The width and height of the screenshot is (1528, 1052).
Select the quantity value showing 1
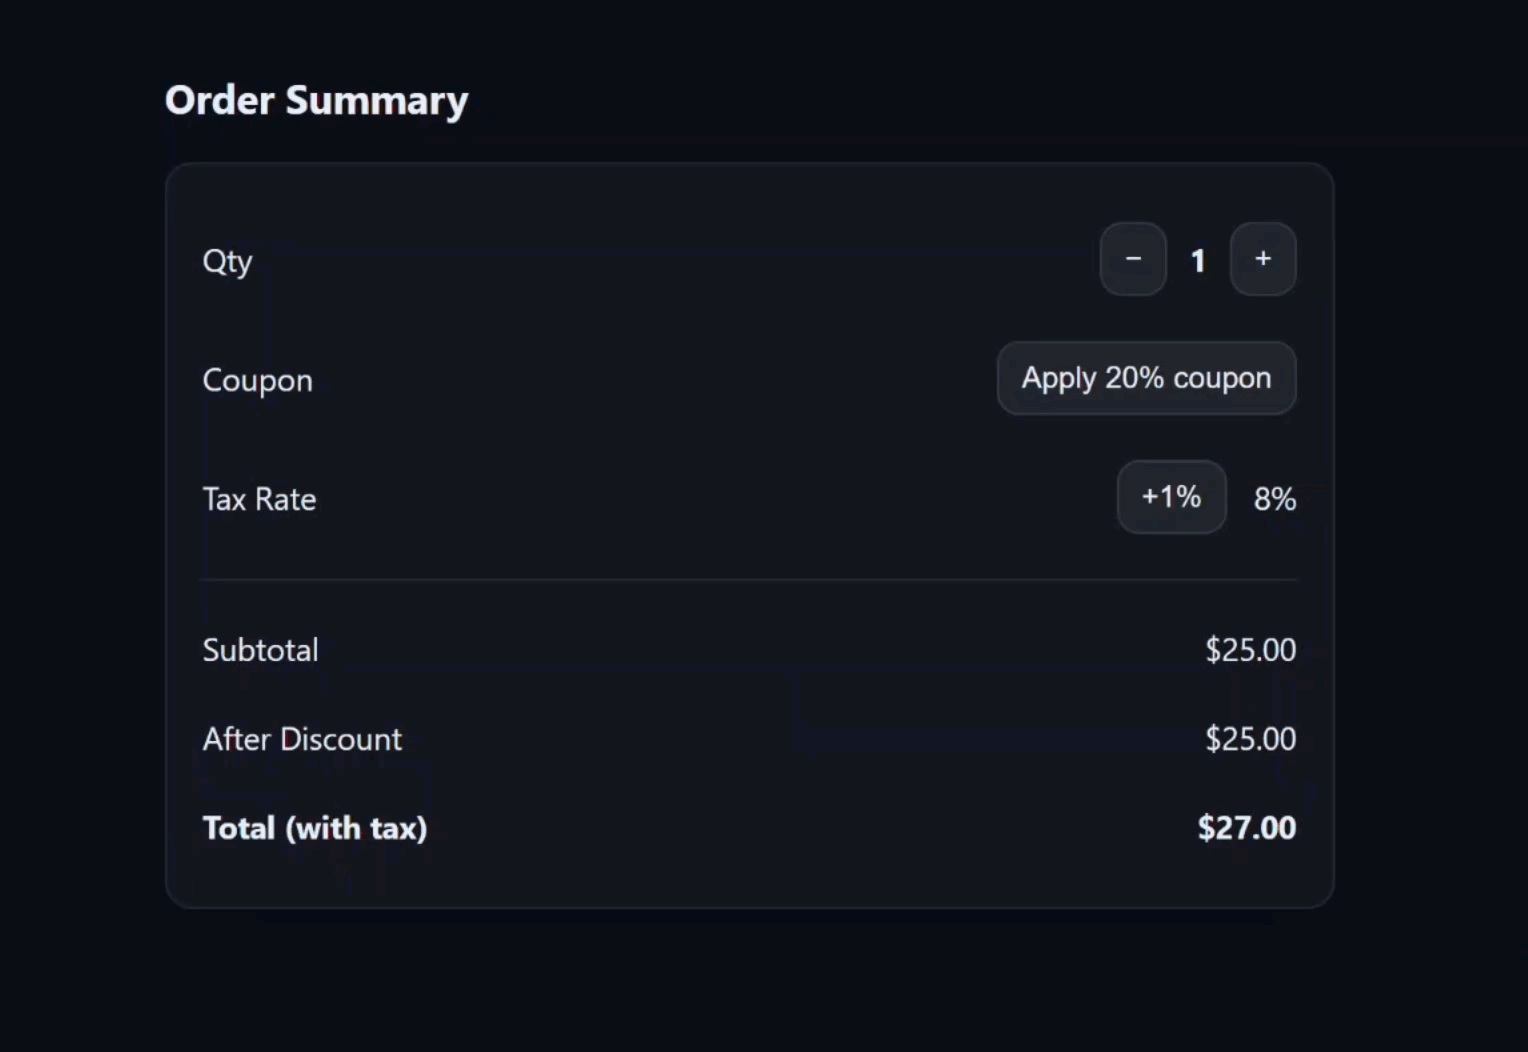(1198, 259)
